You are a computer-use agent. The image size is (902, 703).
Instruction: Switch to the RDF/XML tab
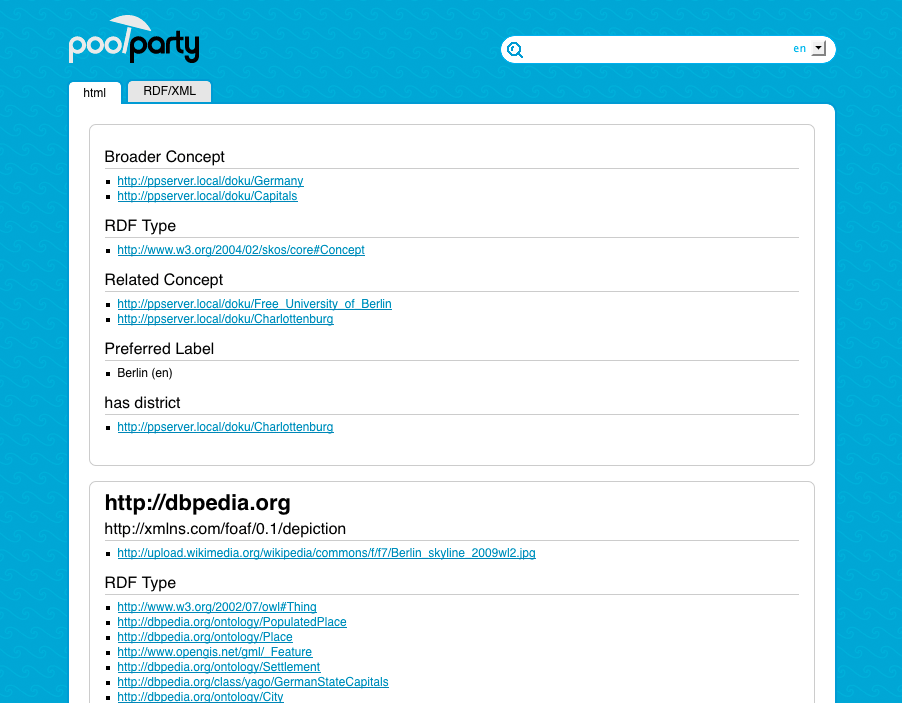pyautogui.click(x=169, y=91)
